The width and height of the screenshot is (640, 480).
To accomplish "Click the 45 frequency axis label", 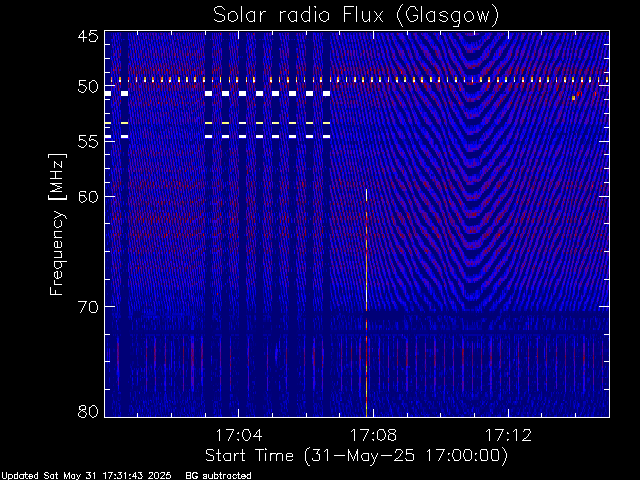I will click(88, 36).
